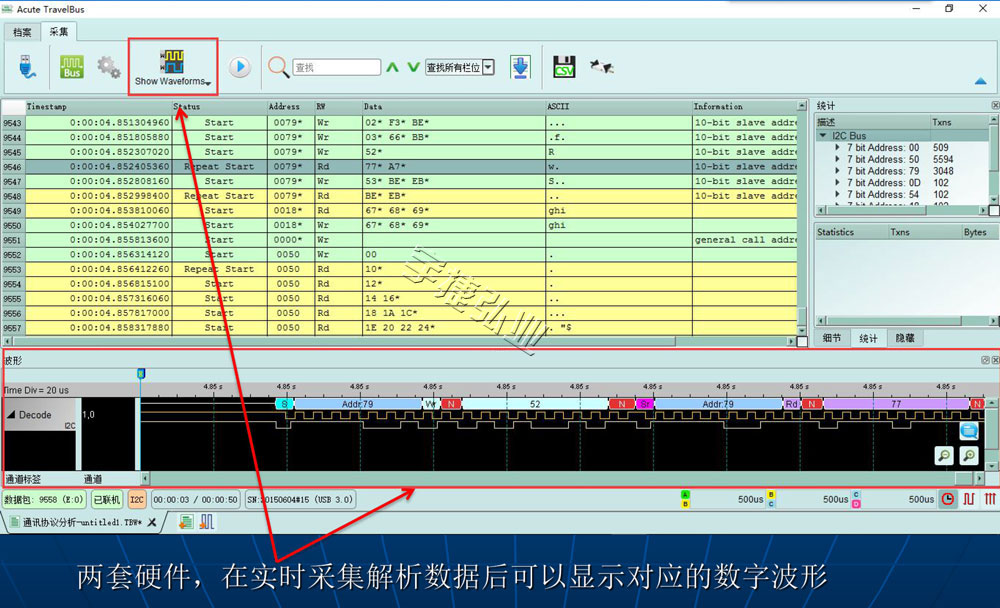1000x608 pixels.
Task: Click the left magnifier zoom icon in waveform
Action: click(944, 455)
